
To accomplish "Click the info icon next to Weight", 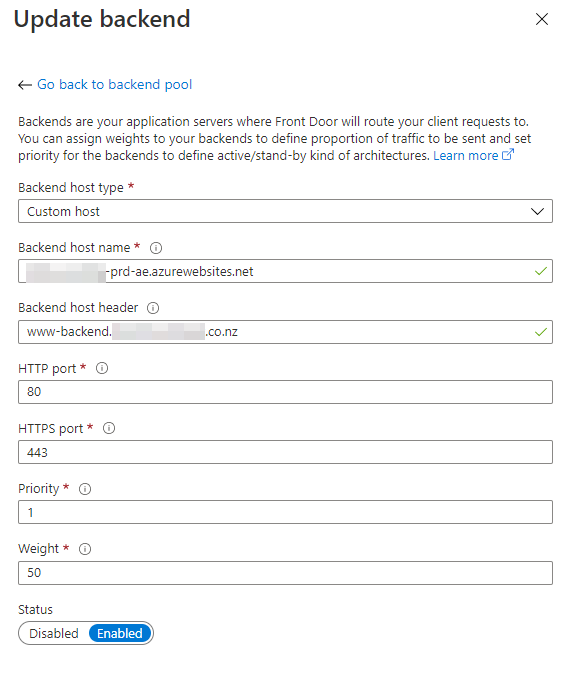I will tap(85, 549).
